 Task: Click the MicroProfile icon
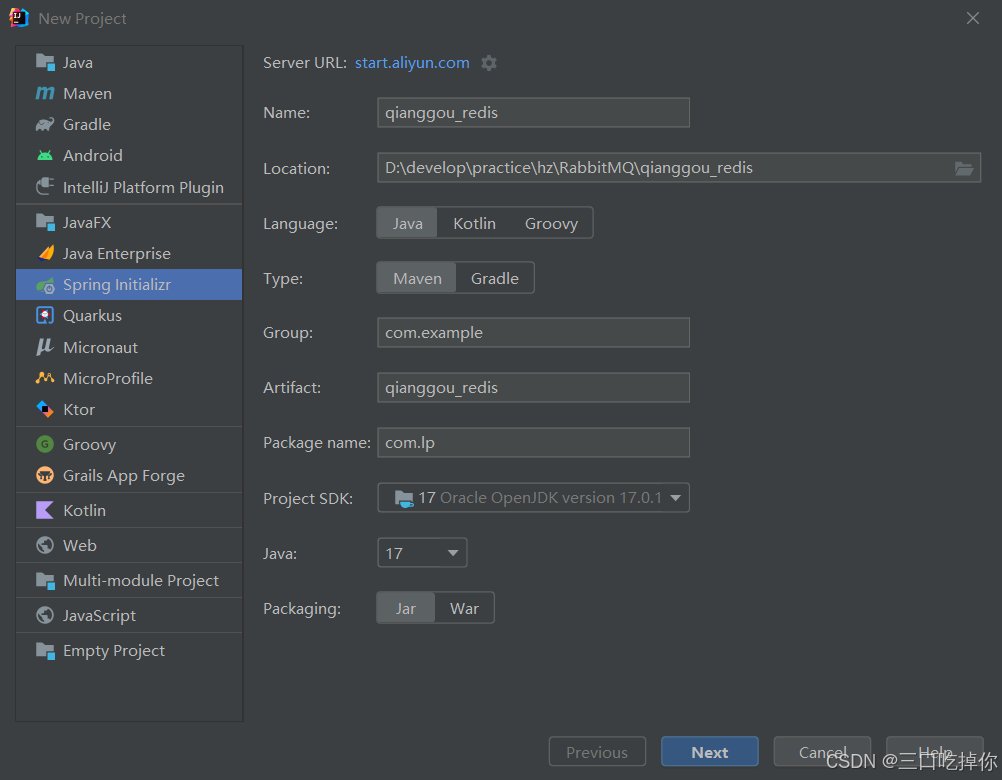point(45,378)
